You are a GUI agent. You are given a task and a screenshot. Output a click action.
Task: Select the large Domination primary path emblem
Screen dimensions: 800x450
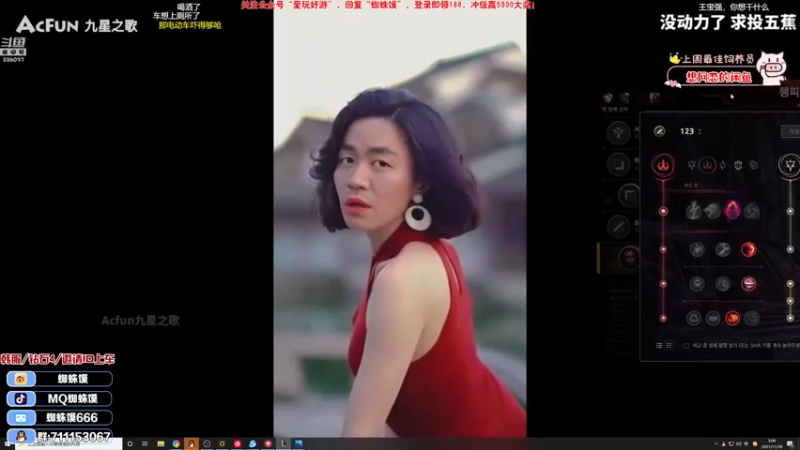[x=663, y=165]
